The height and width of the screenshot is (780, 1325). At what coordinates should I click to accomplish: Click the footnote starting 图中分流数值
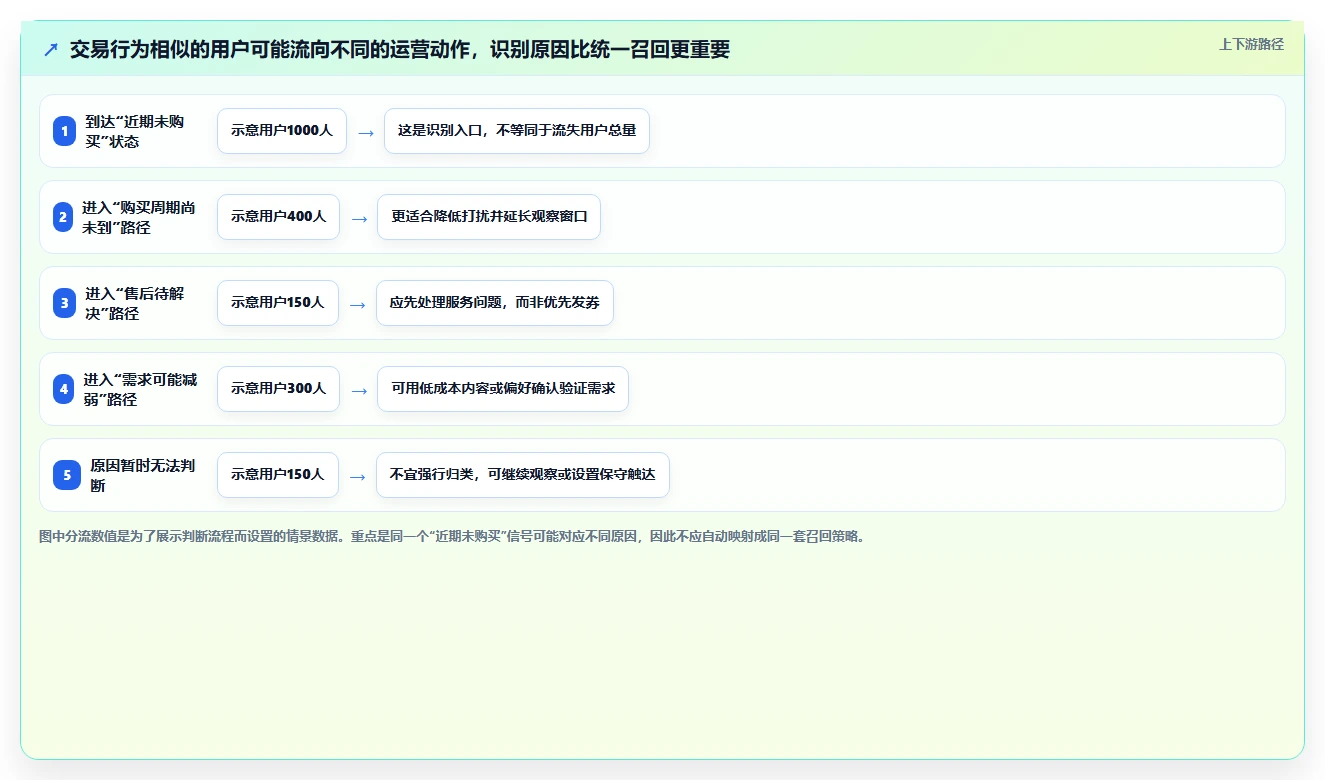coord(452,537)
